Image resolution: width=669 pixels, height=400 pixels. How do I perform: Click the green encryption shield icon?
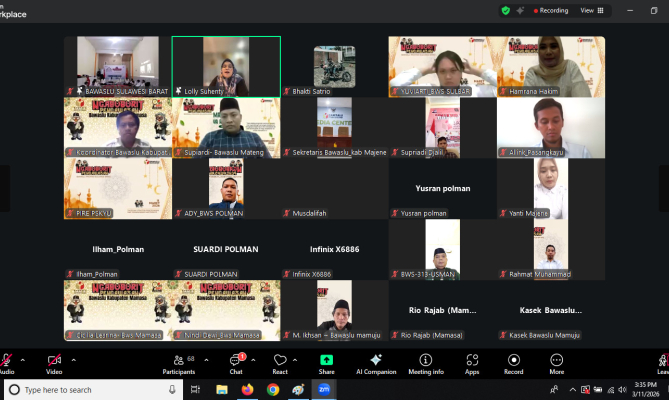506,10
